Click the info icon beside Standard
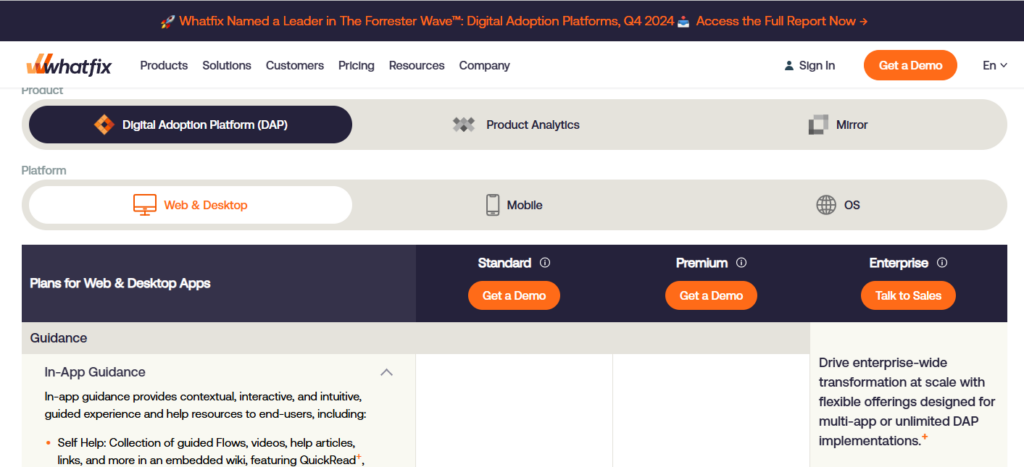1024x467 pixels. (x=545, y=263)
